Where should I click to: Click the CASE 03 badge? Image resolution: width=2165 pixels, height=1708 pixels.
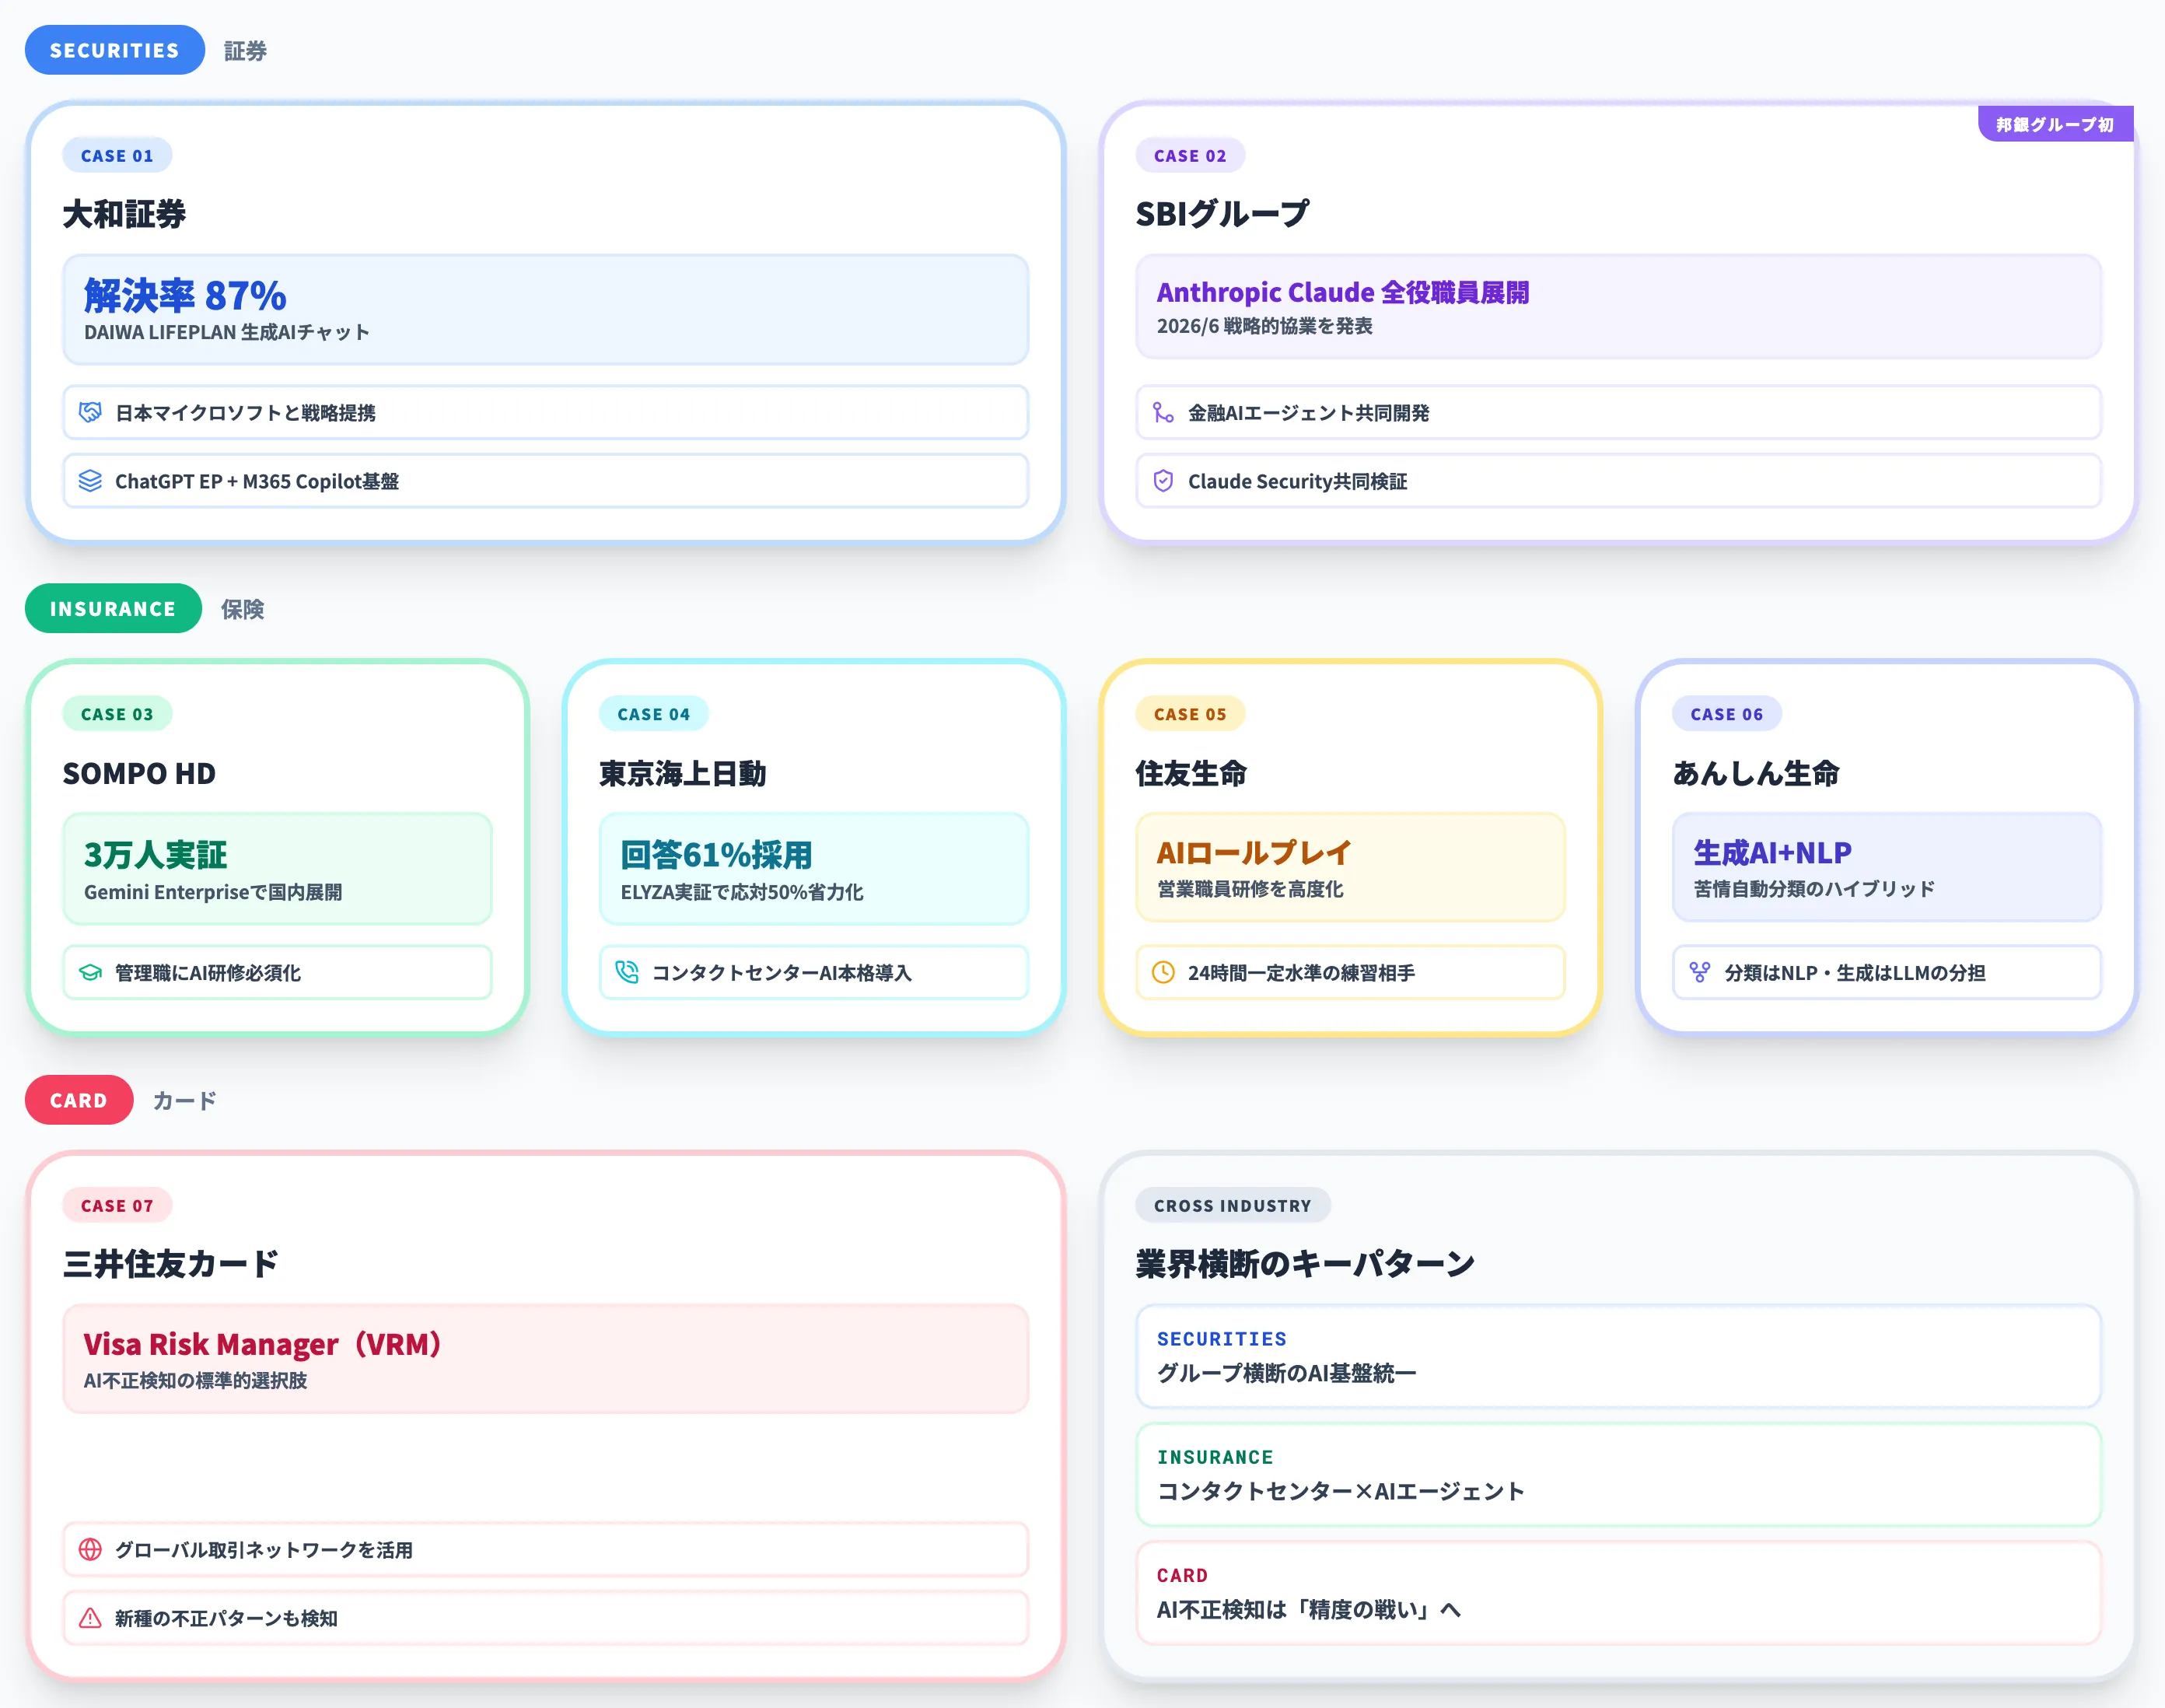[117, 714]
